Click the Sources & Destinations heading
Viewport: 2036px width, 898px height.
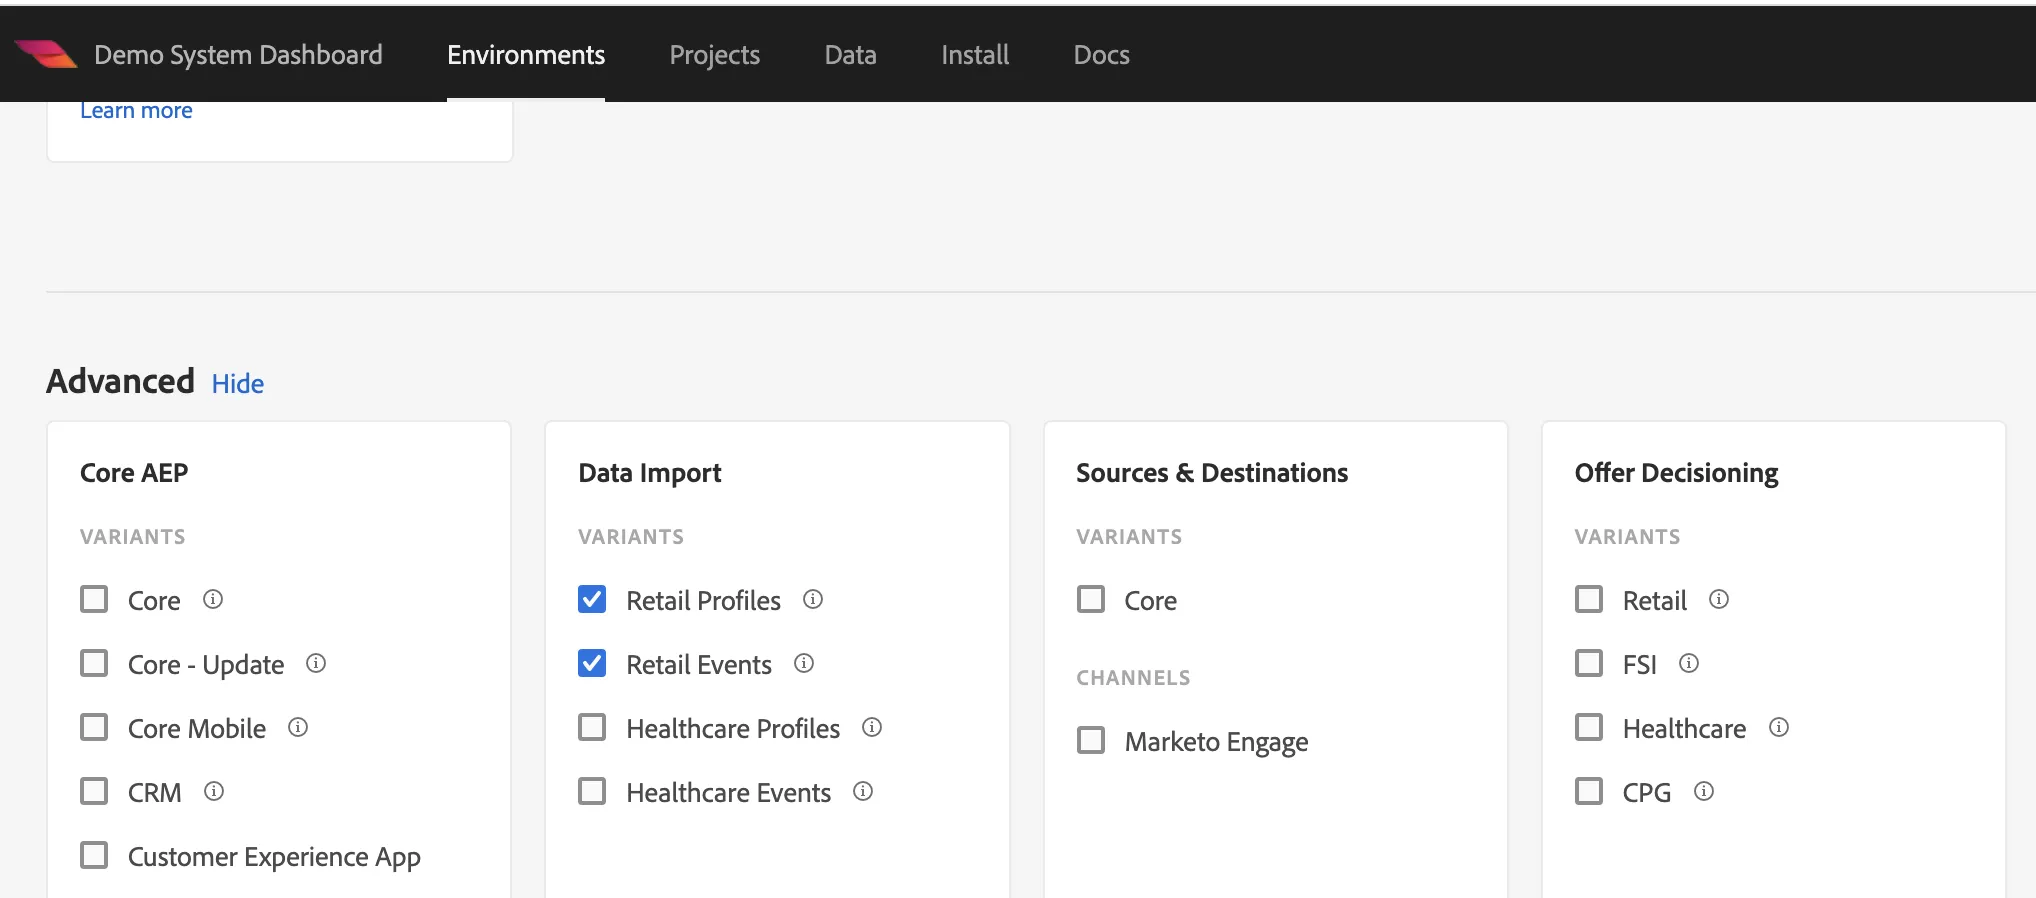coord(1212,473)
